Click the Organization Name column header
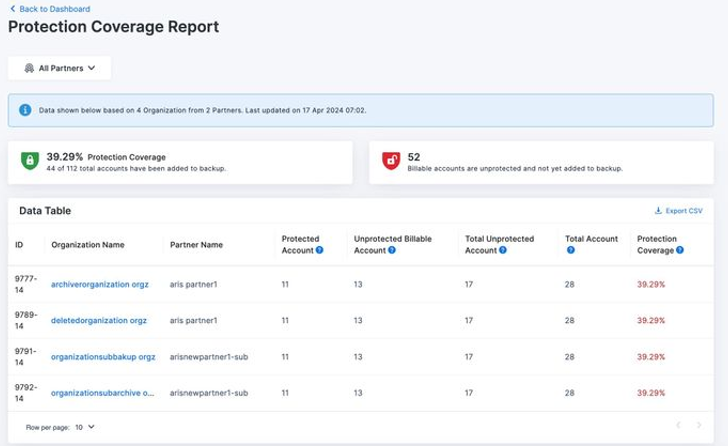 (x=88, y=245)
